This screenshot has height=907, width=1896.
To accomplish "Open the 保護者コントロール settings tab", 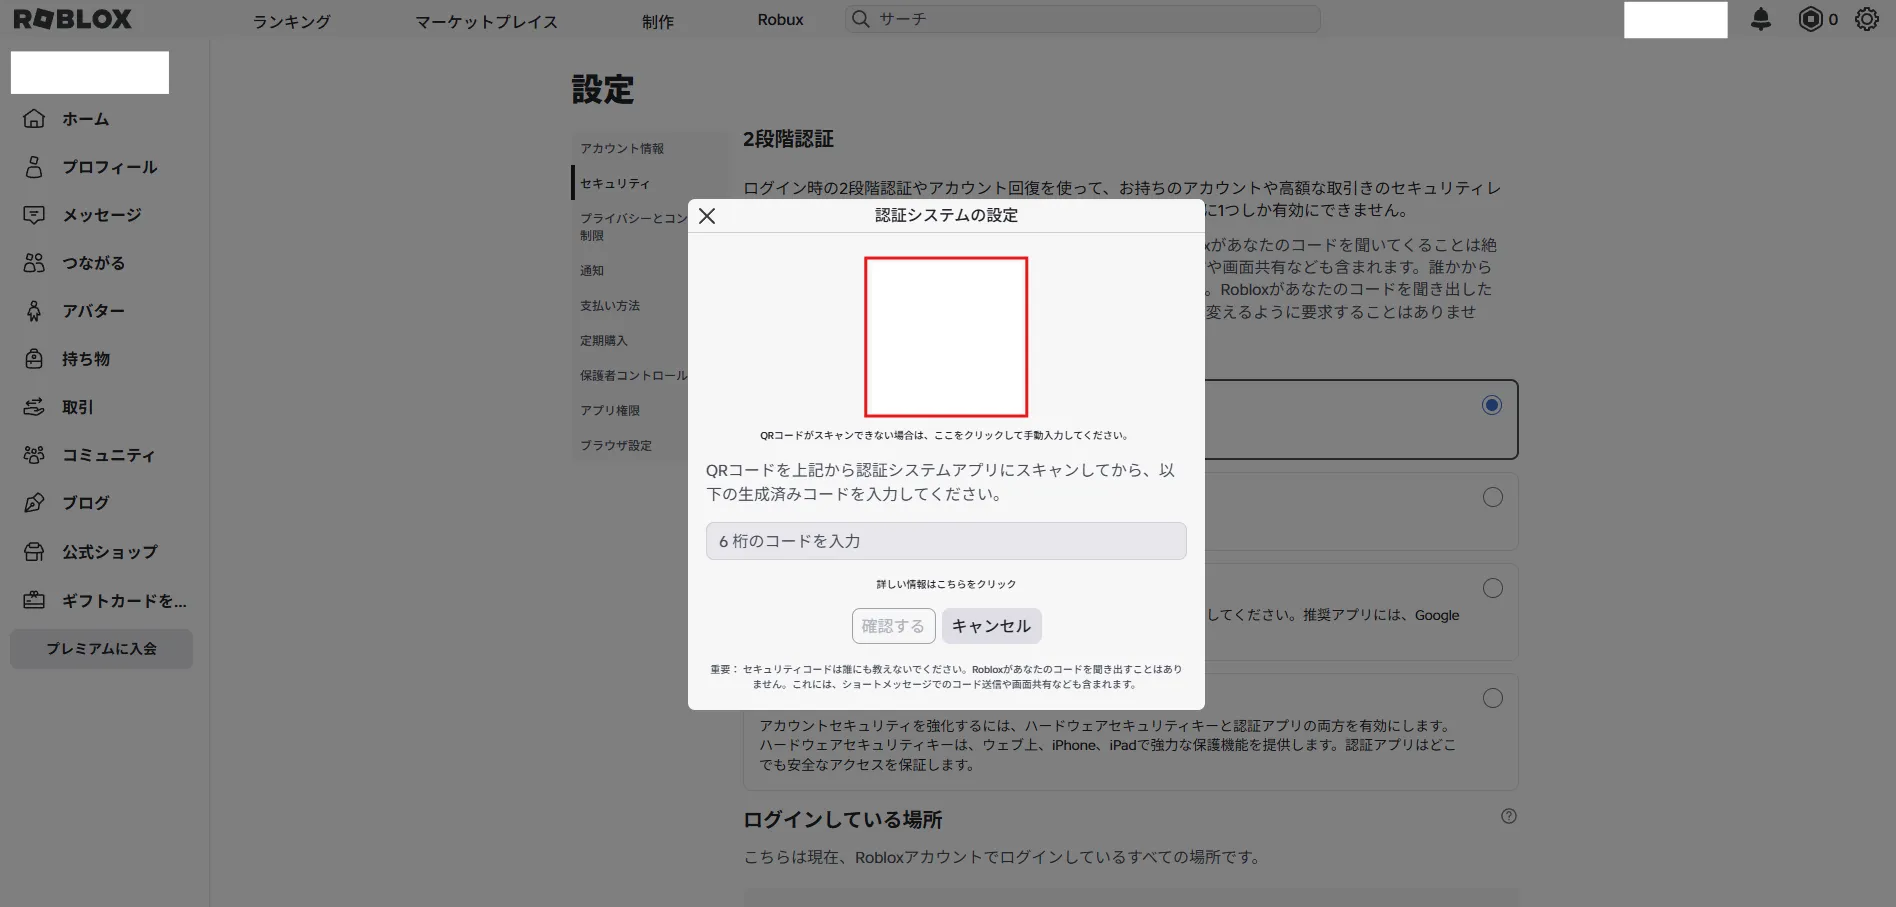I will (x=634, y=375).
